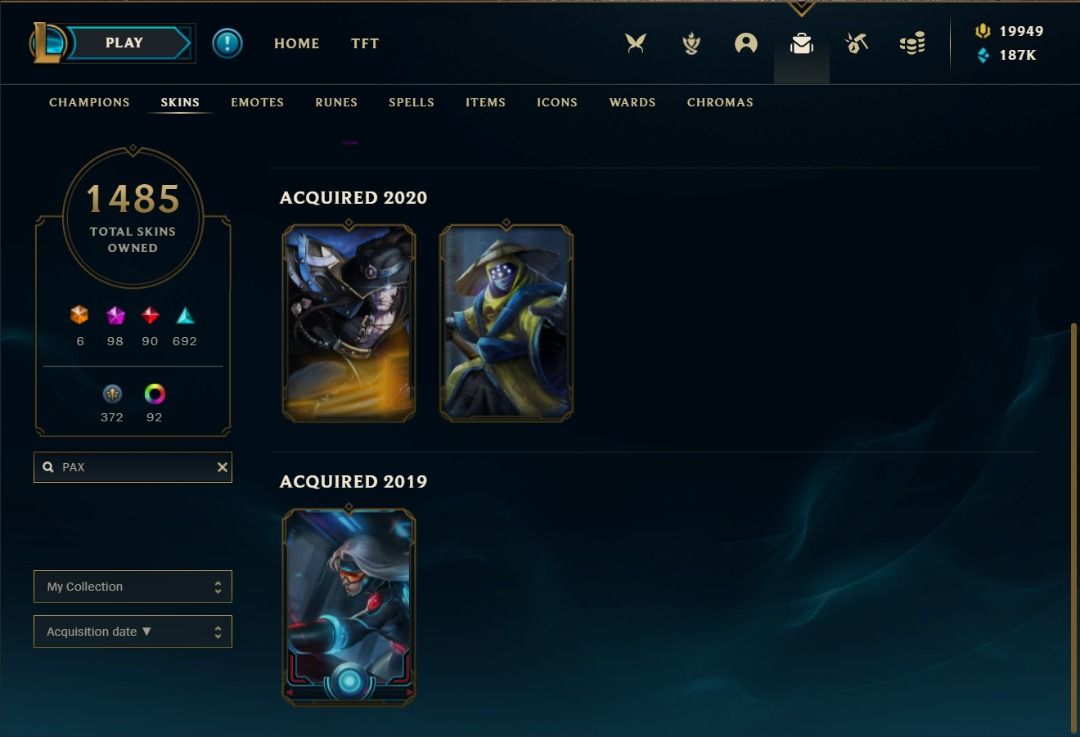Open the Profile icon in top bar

point(746,43)
